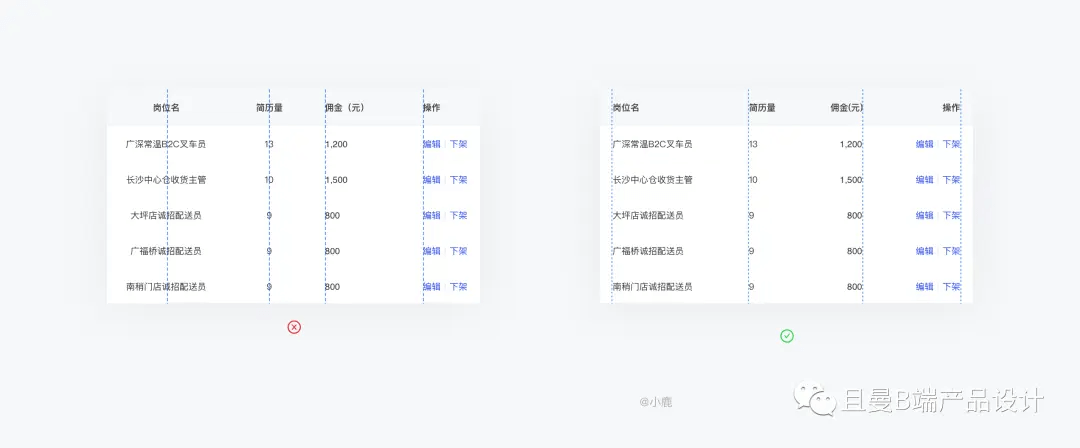Viewport: 1080px width, 448px height.
Task: Select 大坪店诚招配送员 name in green-check table
Action: pos(647,215)
